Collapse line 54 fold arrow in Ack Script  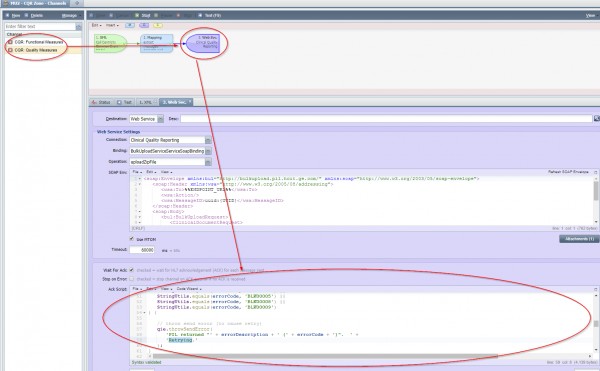tap(144, 312)
